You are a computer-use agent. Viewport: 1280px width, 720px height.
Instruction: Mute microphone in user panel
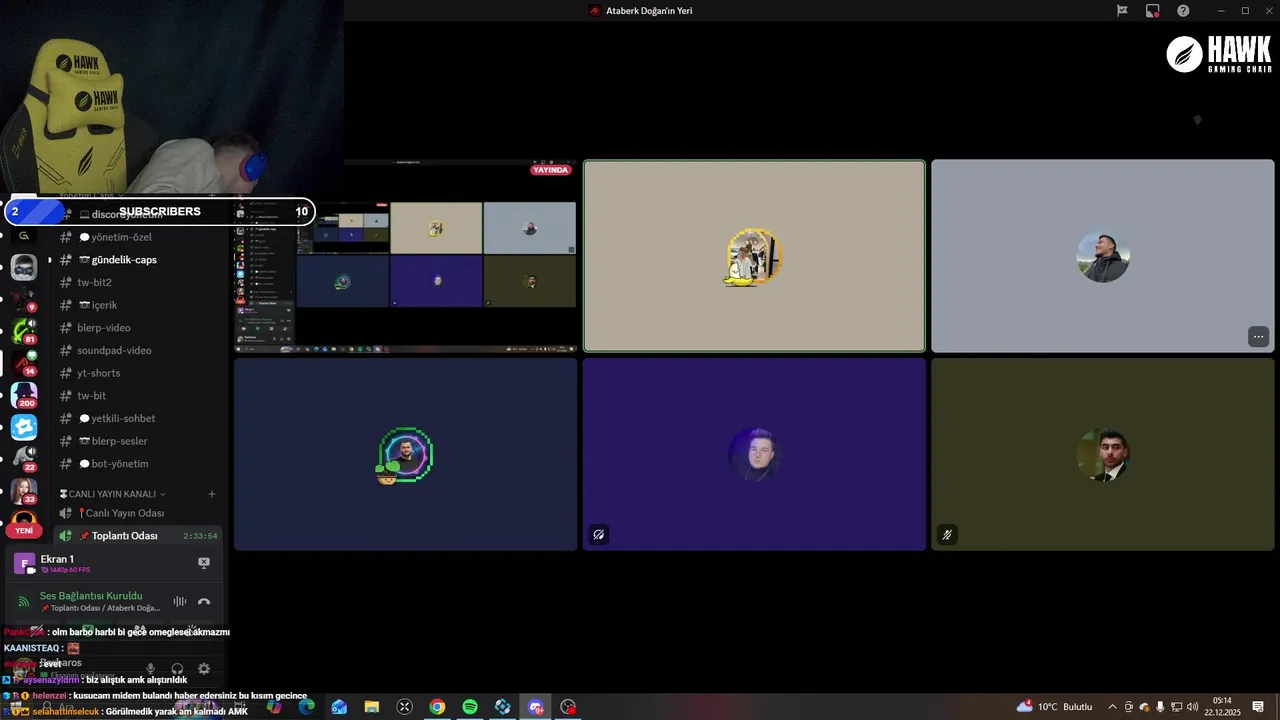pyautogui.click(x=151, y=668)
